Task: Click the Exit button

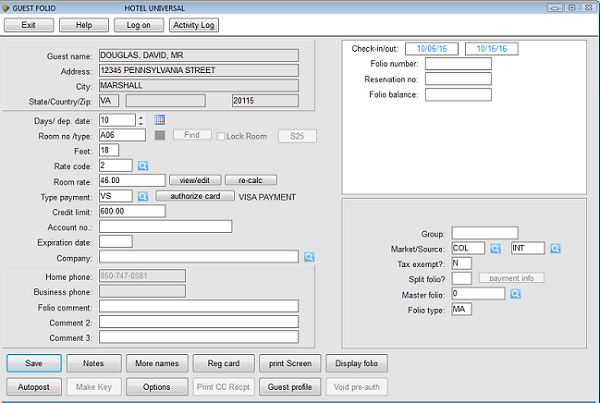Action: click(x=29, y=25)
